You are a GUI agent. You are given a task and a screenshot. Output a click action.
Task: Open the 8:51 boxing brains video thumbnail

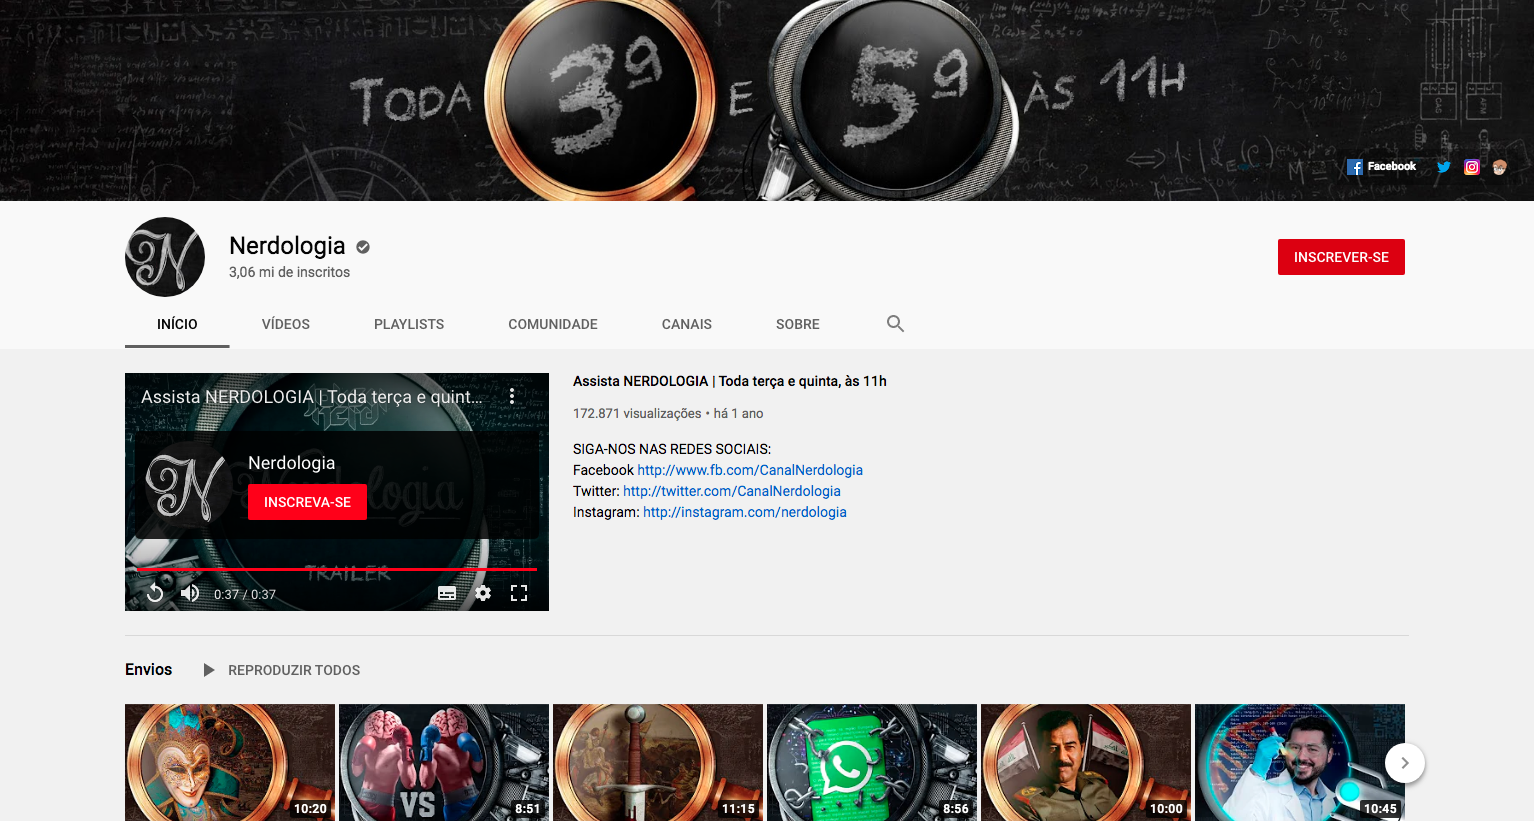(x=444, y=762)
